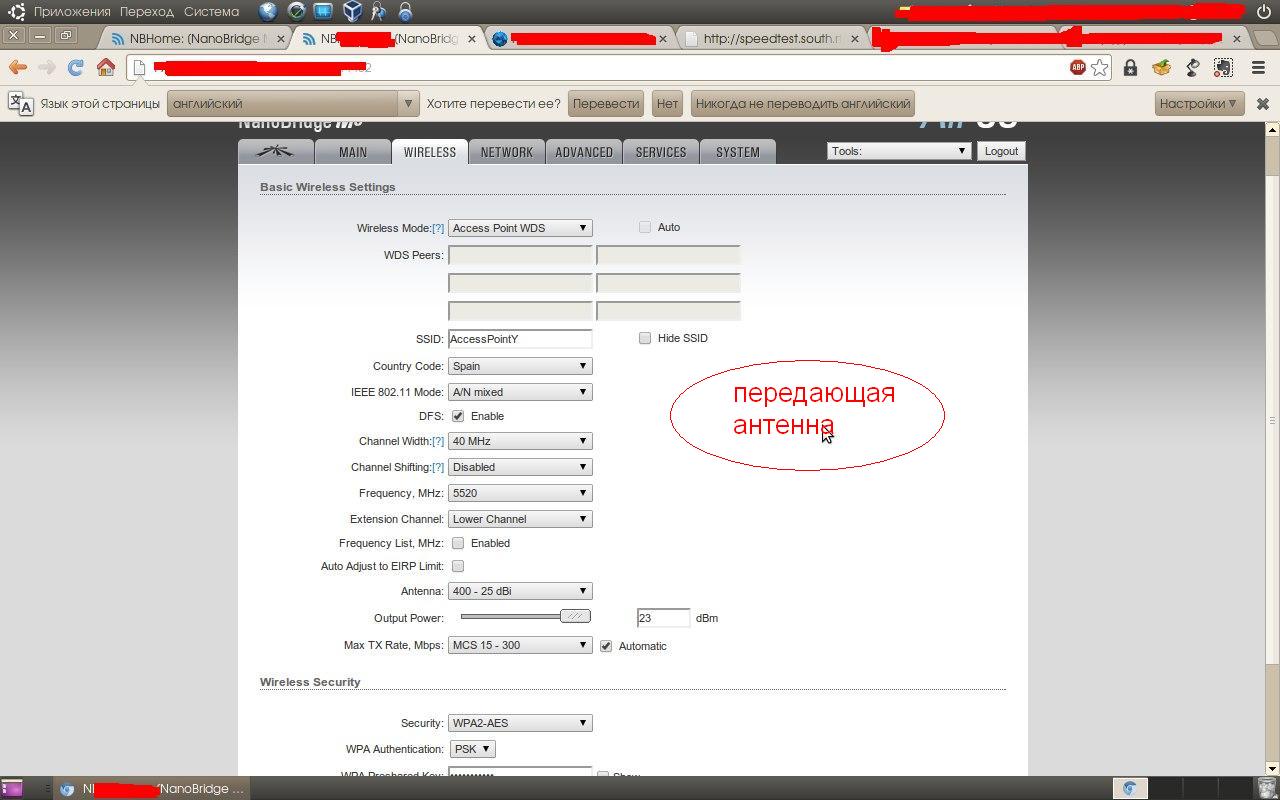Click the trash icon in bottom panel
Viewport: 1280px width, 800px height.
click(1266, 788)
